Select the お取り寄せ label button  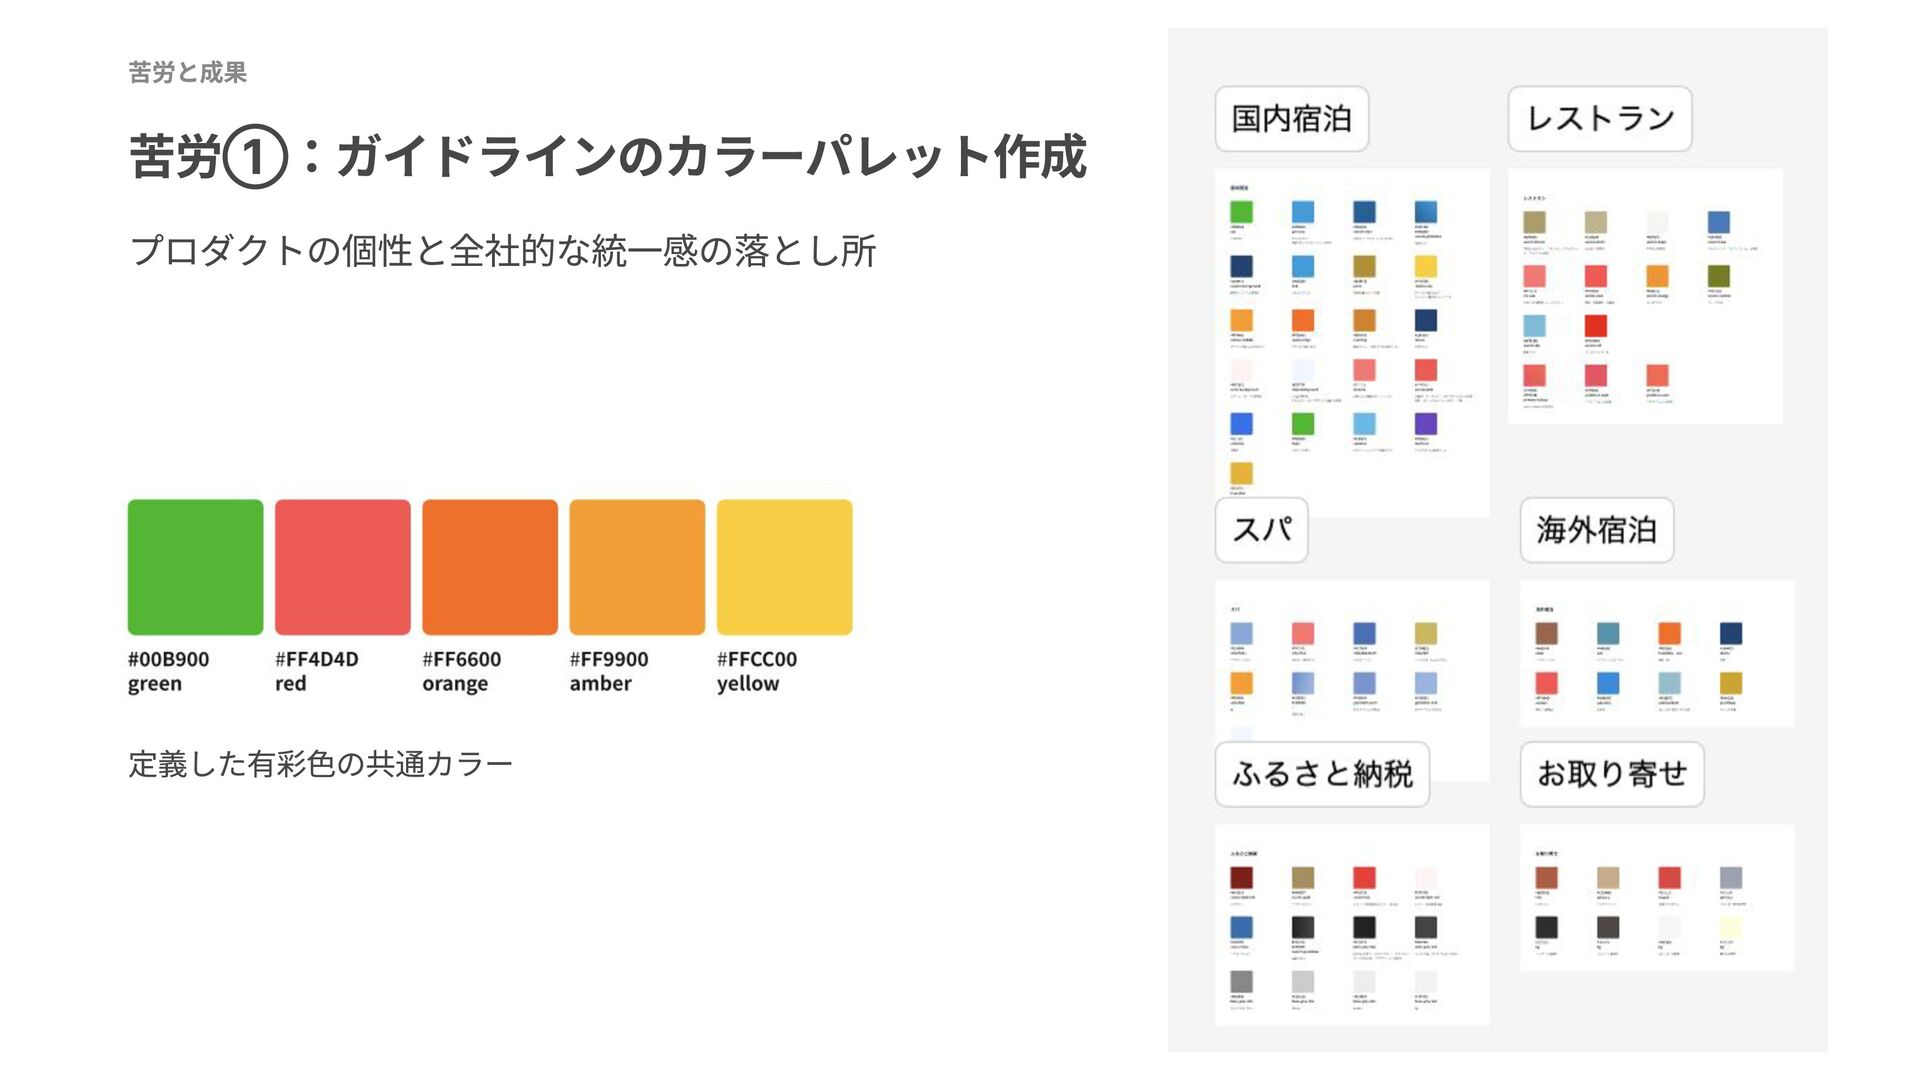(x=1612, y=774)
